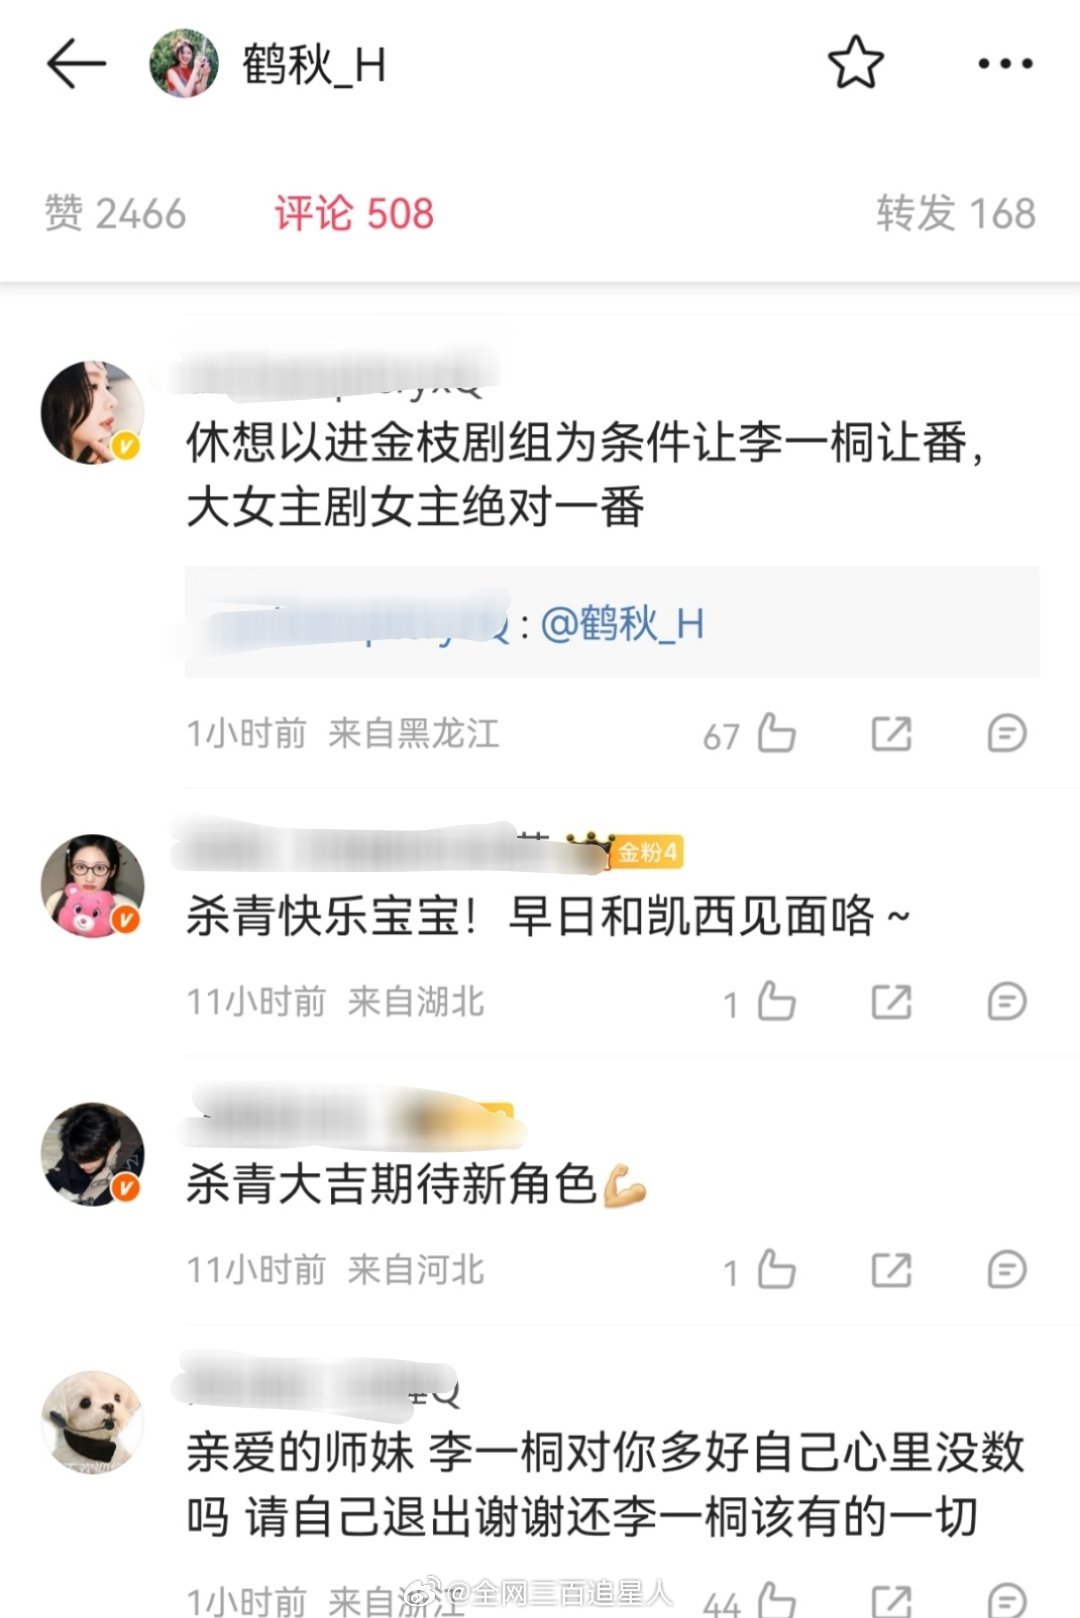
Task: Forward the 湖北 comment using share icon
Action: [x=891, y=1002]
